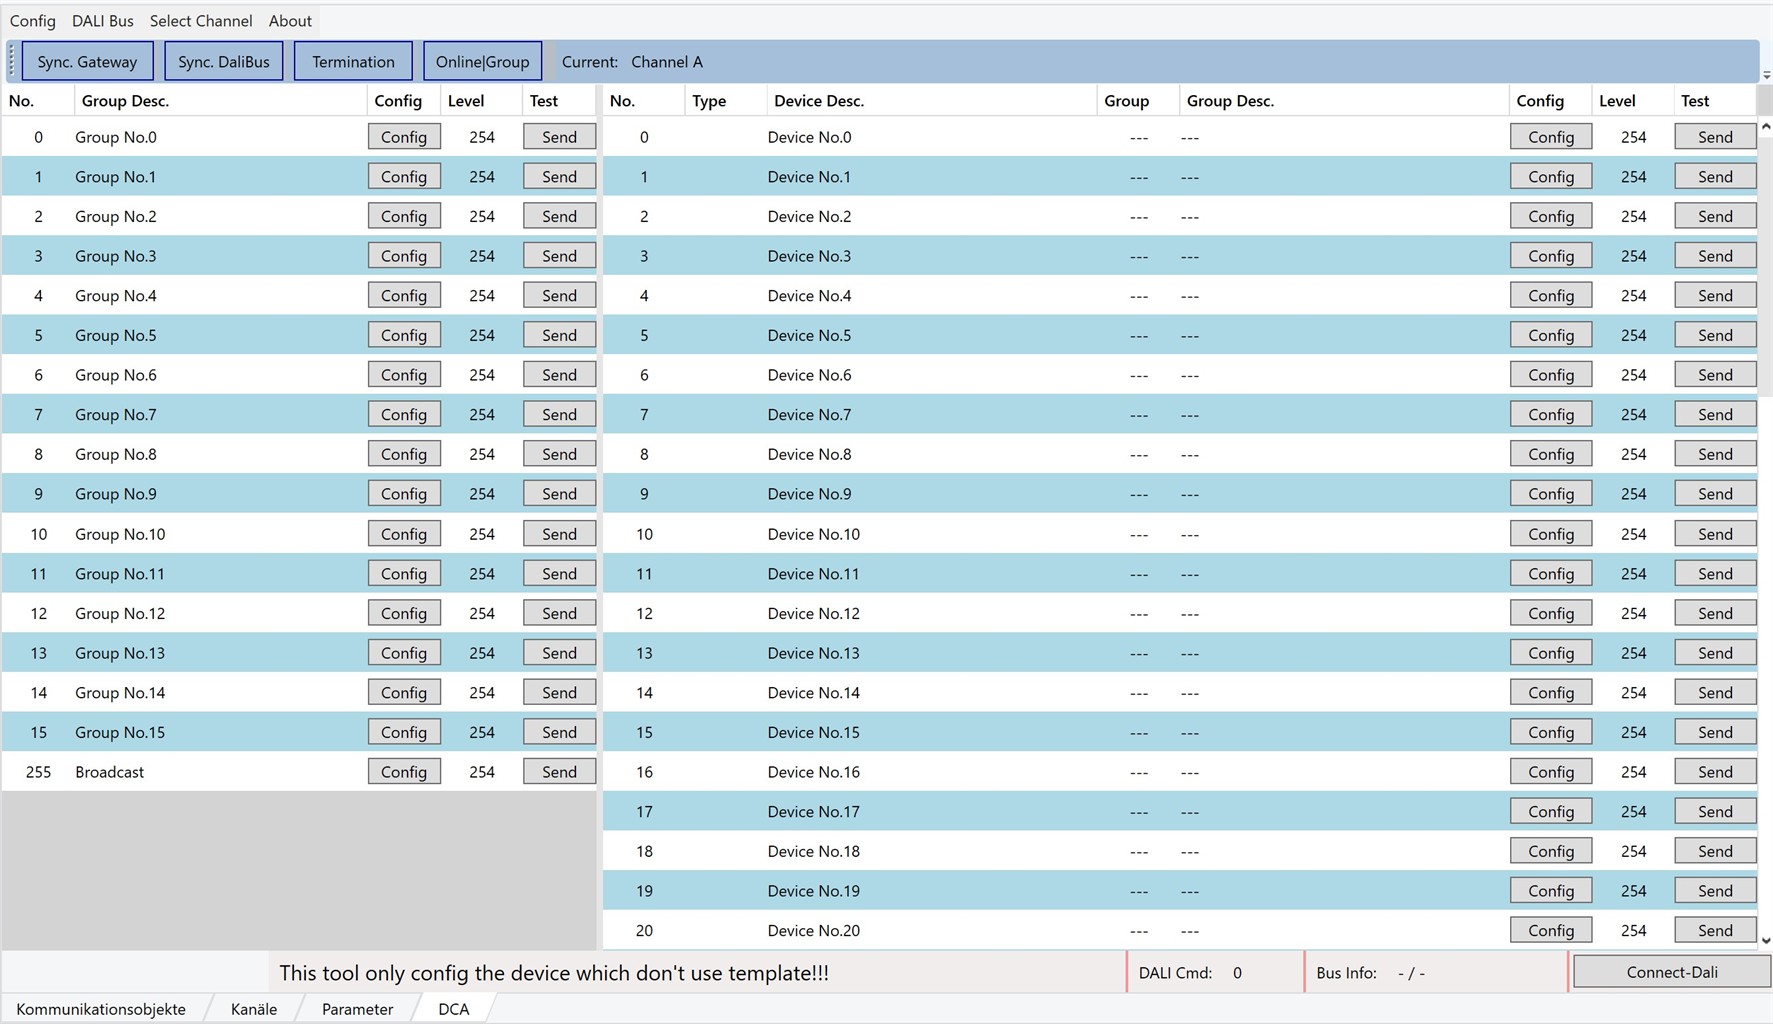Click the Connect-Dali button
1773x1024 pixels.
pos(1672,972)
